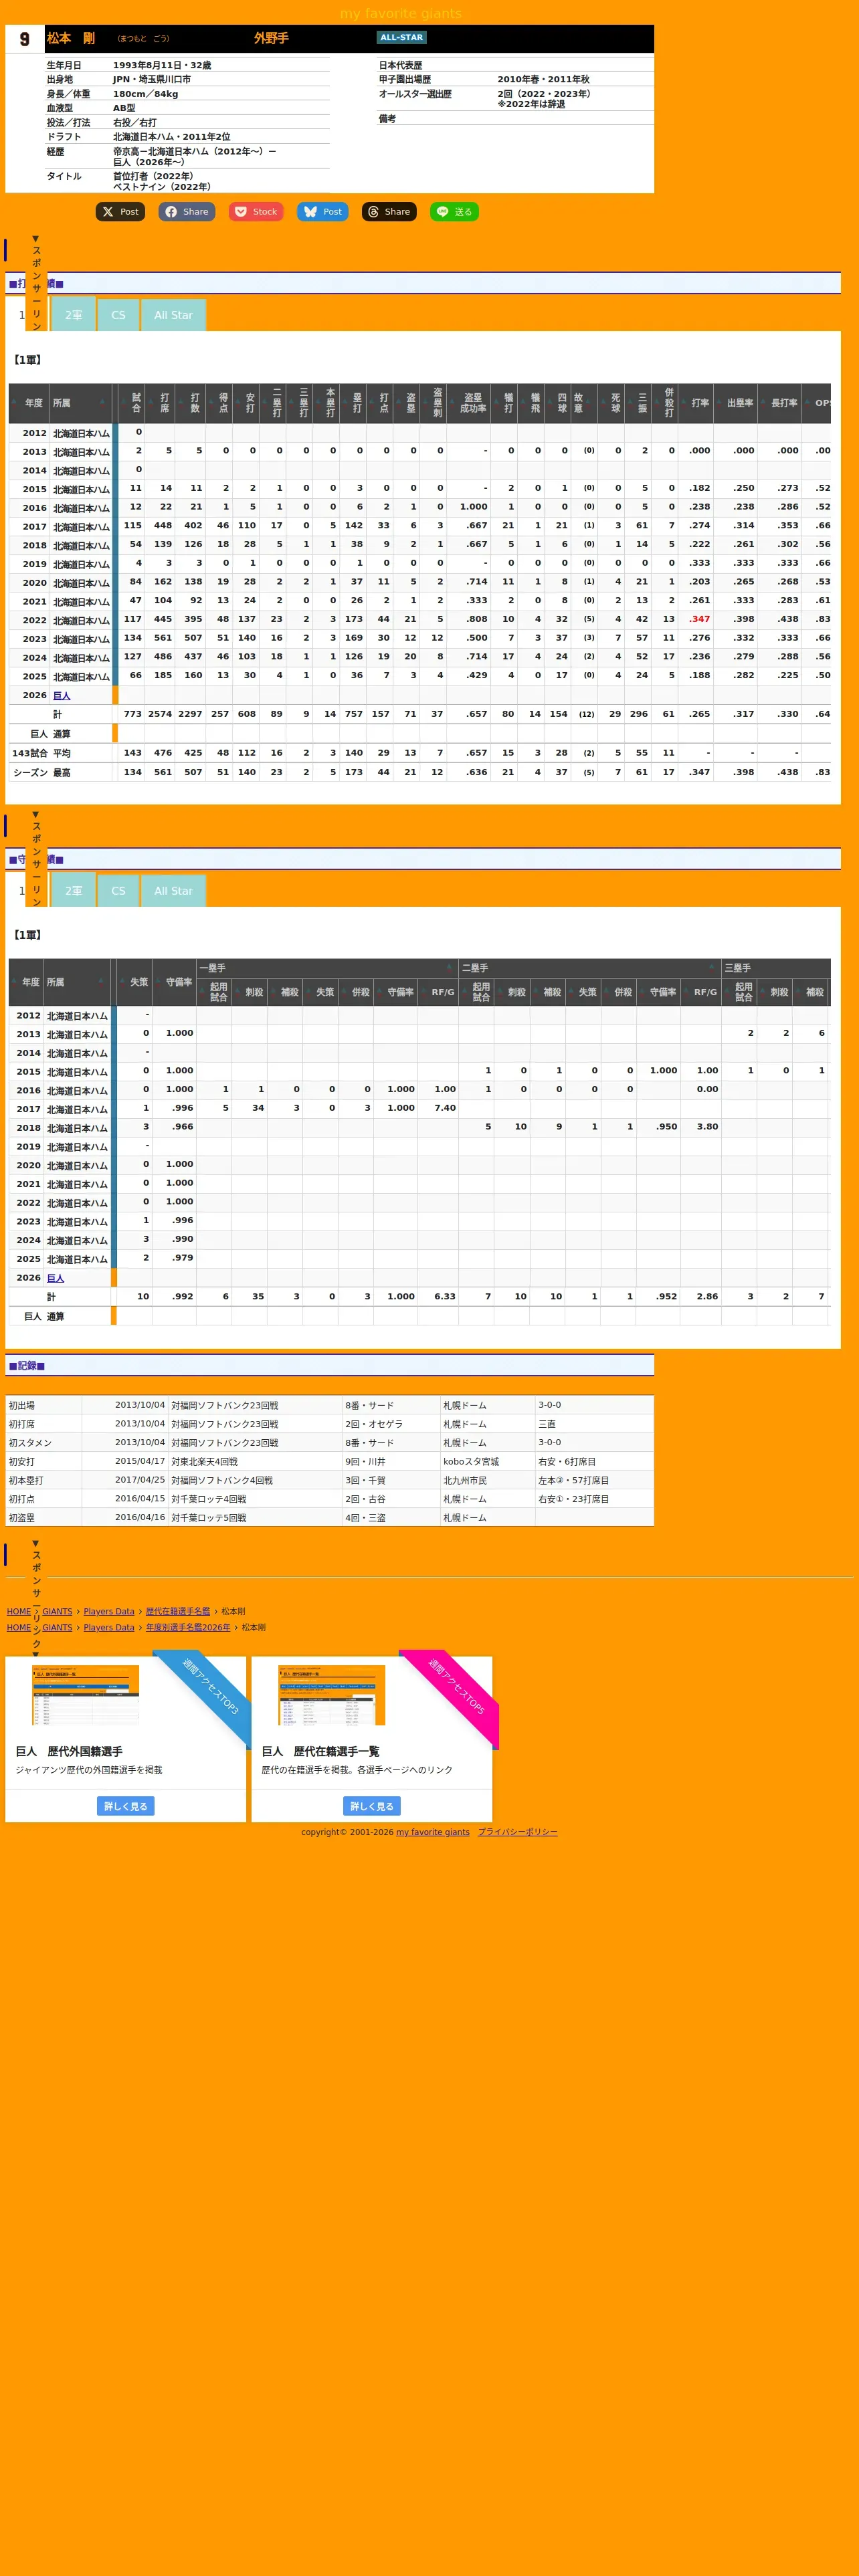This screenshot has height=2576, width=859.
Task: Click the 143試合 平均 row in the batting table
Action: tap(420, 753)
